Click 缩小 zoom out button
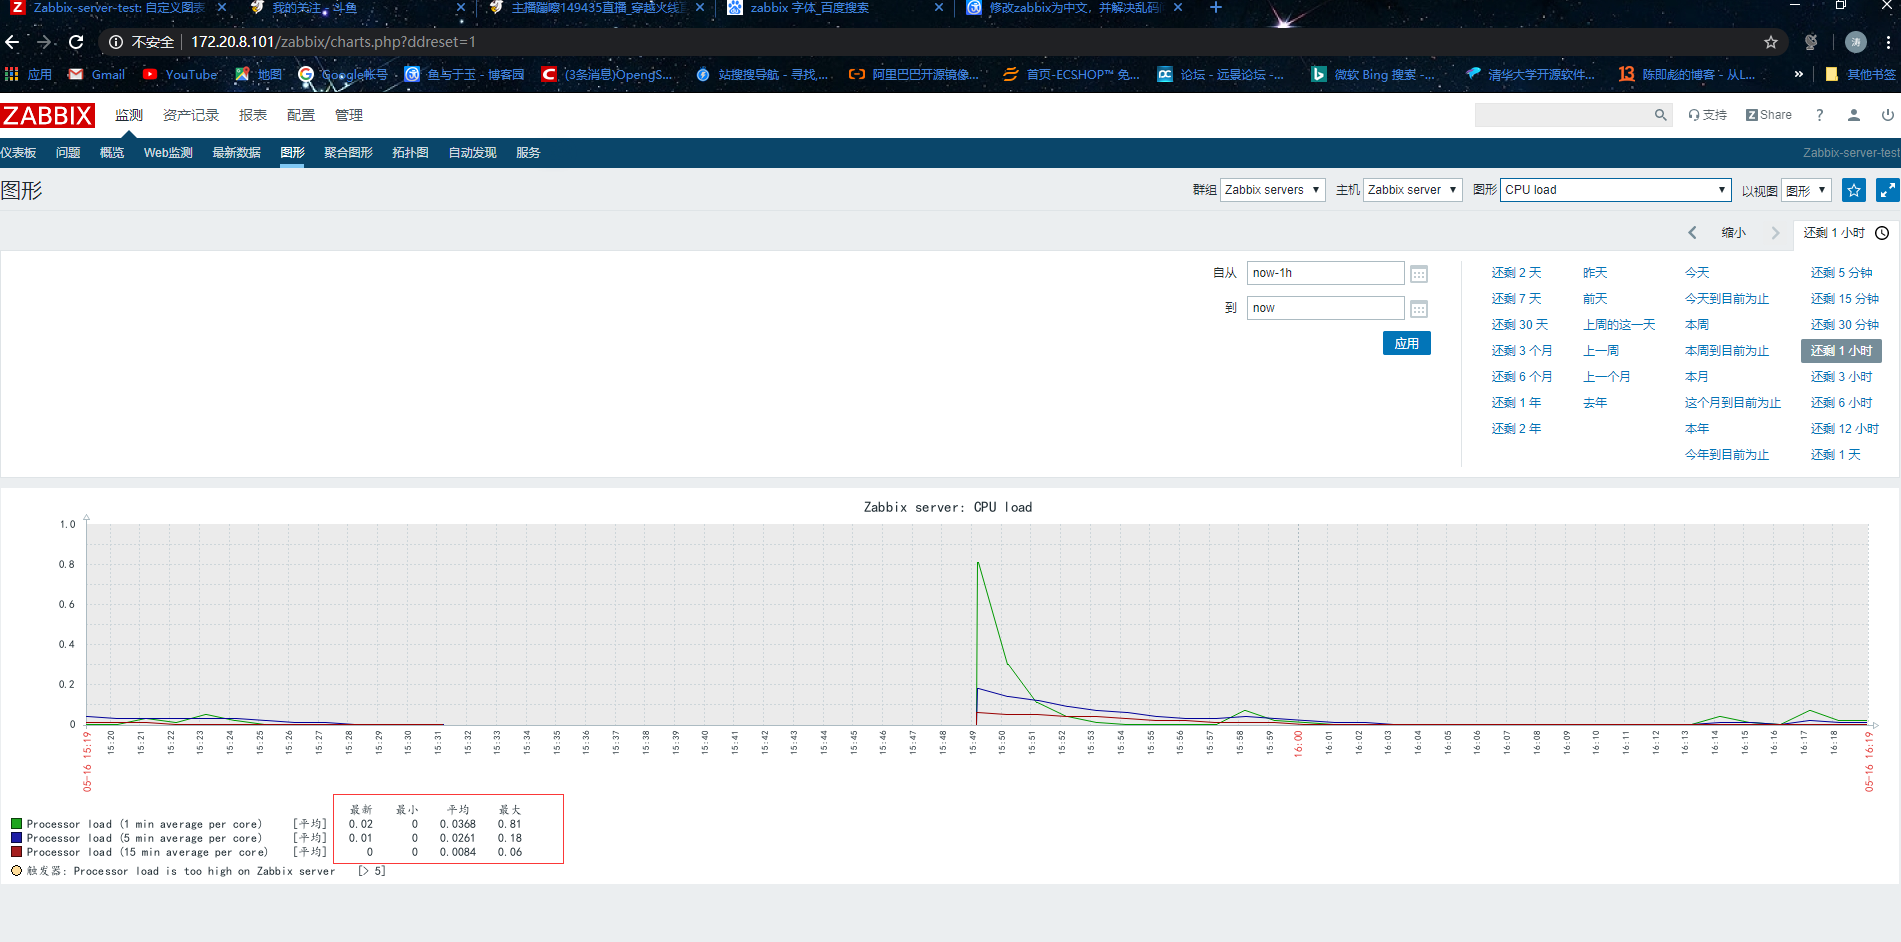This screenshot has width=1901, height=942. pyautogui.click(x=1733, y=233)
